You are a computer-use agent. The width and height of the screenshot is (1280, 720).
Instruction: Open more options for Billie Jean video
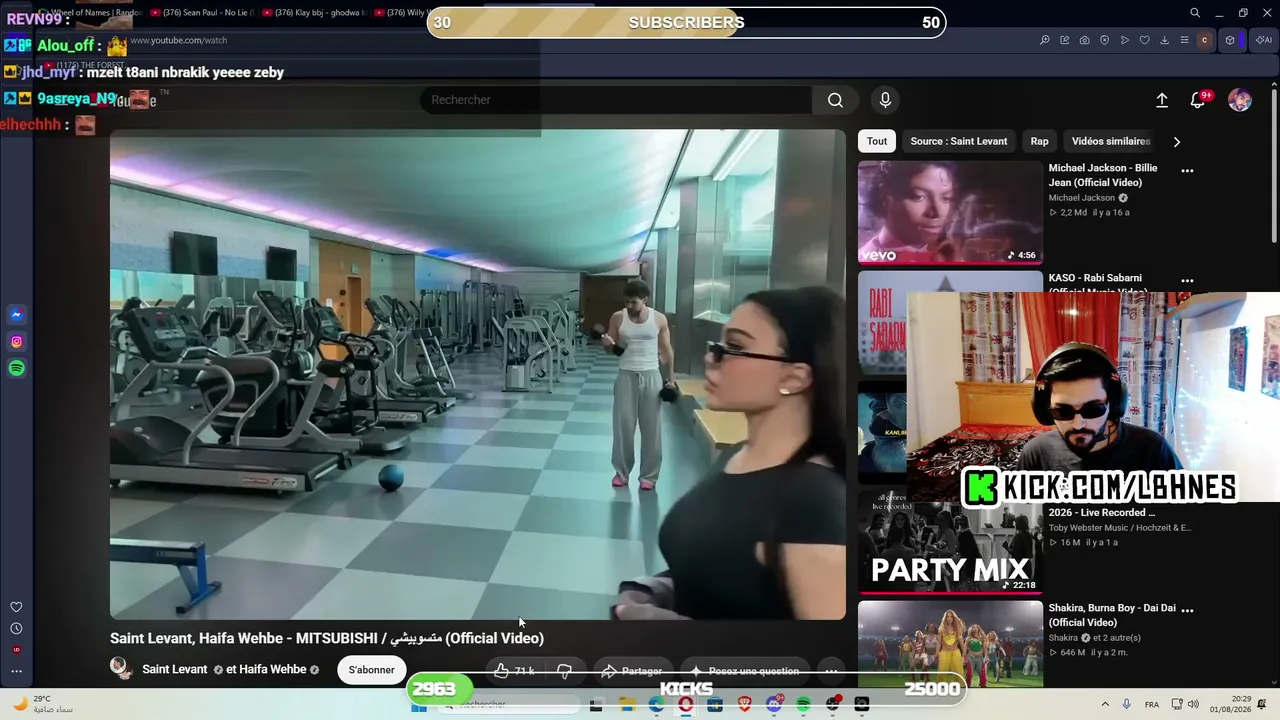tap(1187, 171)
